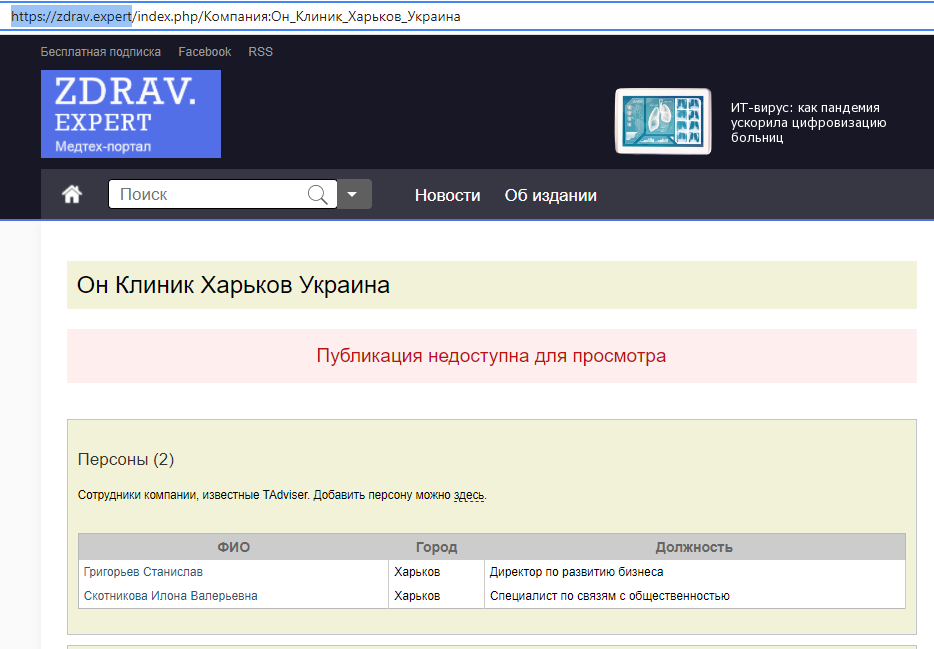Image resolution: width=934 pixels, height=649 pixels.
Task: Open article about ИТ-вирус pandemic digitalization
Action: click(x=808, y=122)
